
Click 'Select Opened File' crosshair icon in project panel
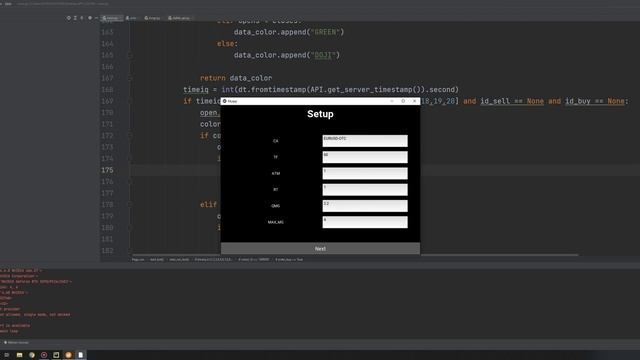tap(69, 18)
